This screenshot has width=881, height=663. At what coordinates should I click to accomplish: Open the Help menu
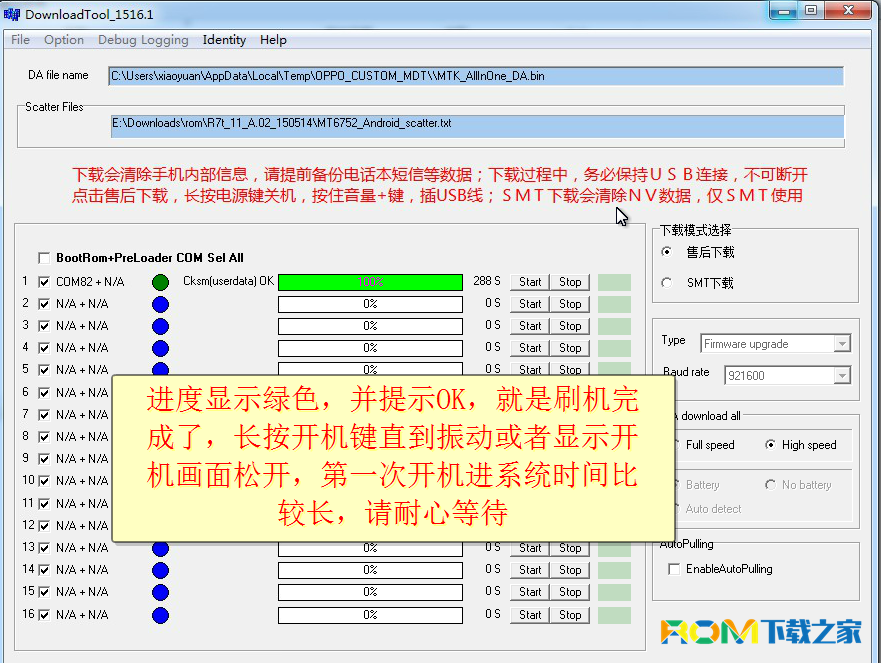[x=273, y=40]
